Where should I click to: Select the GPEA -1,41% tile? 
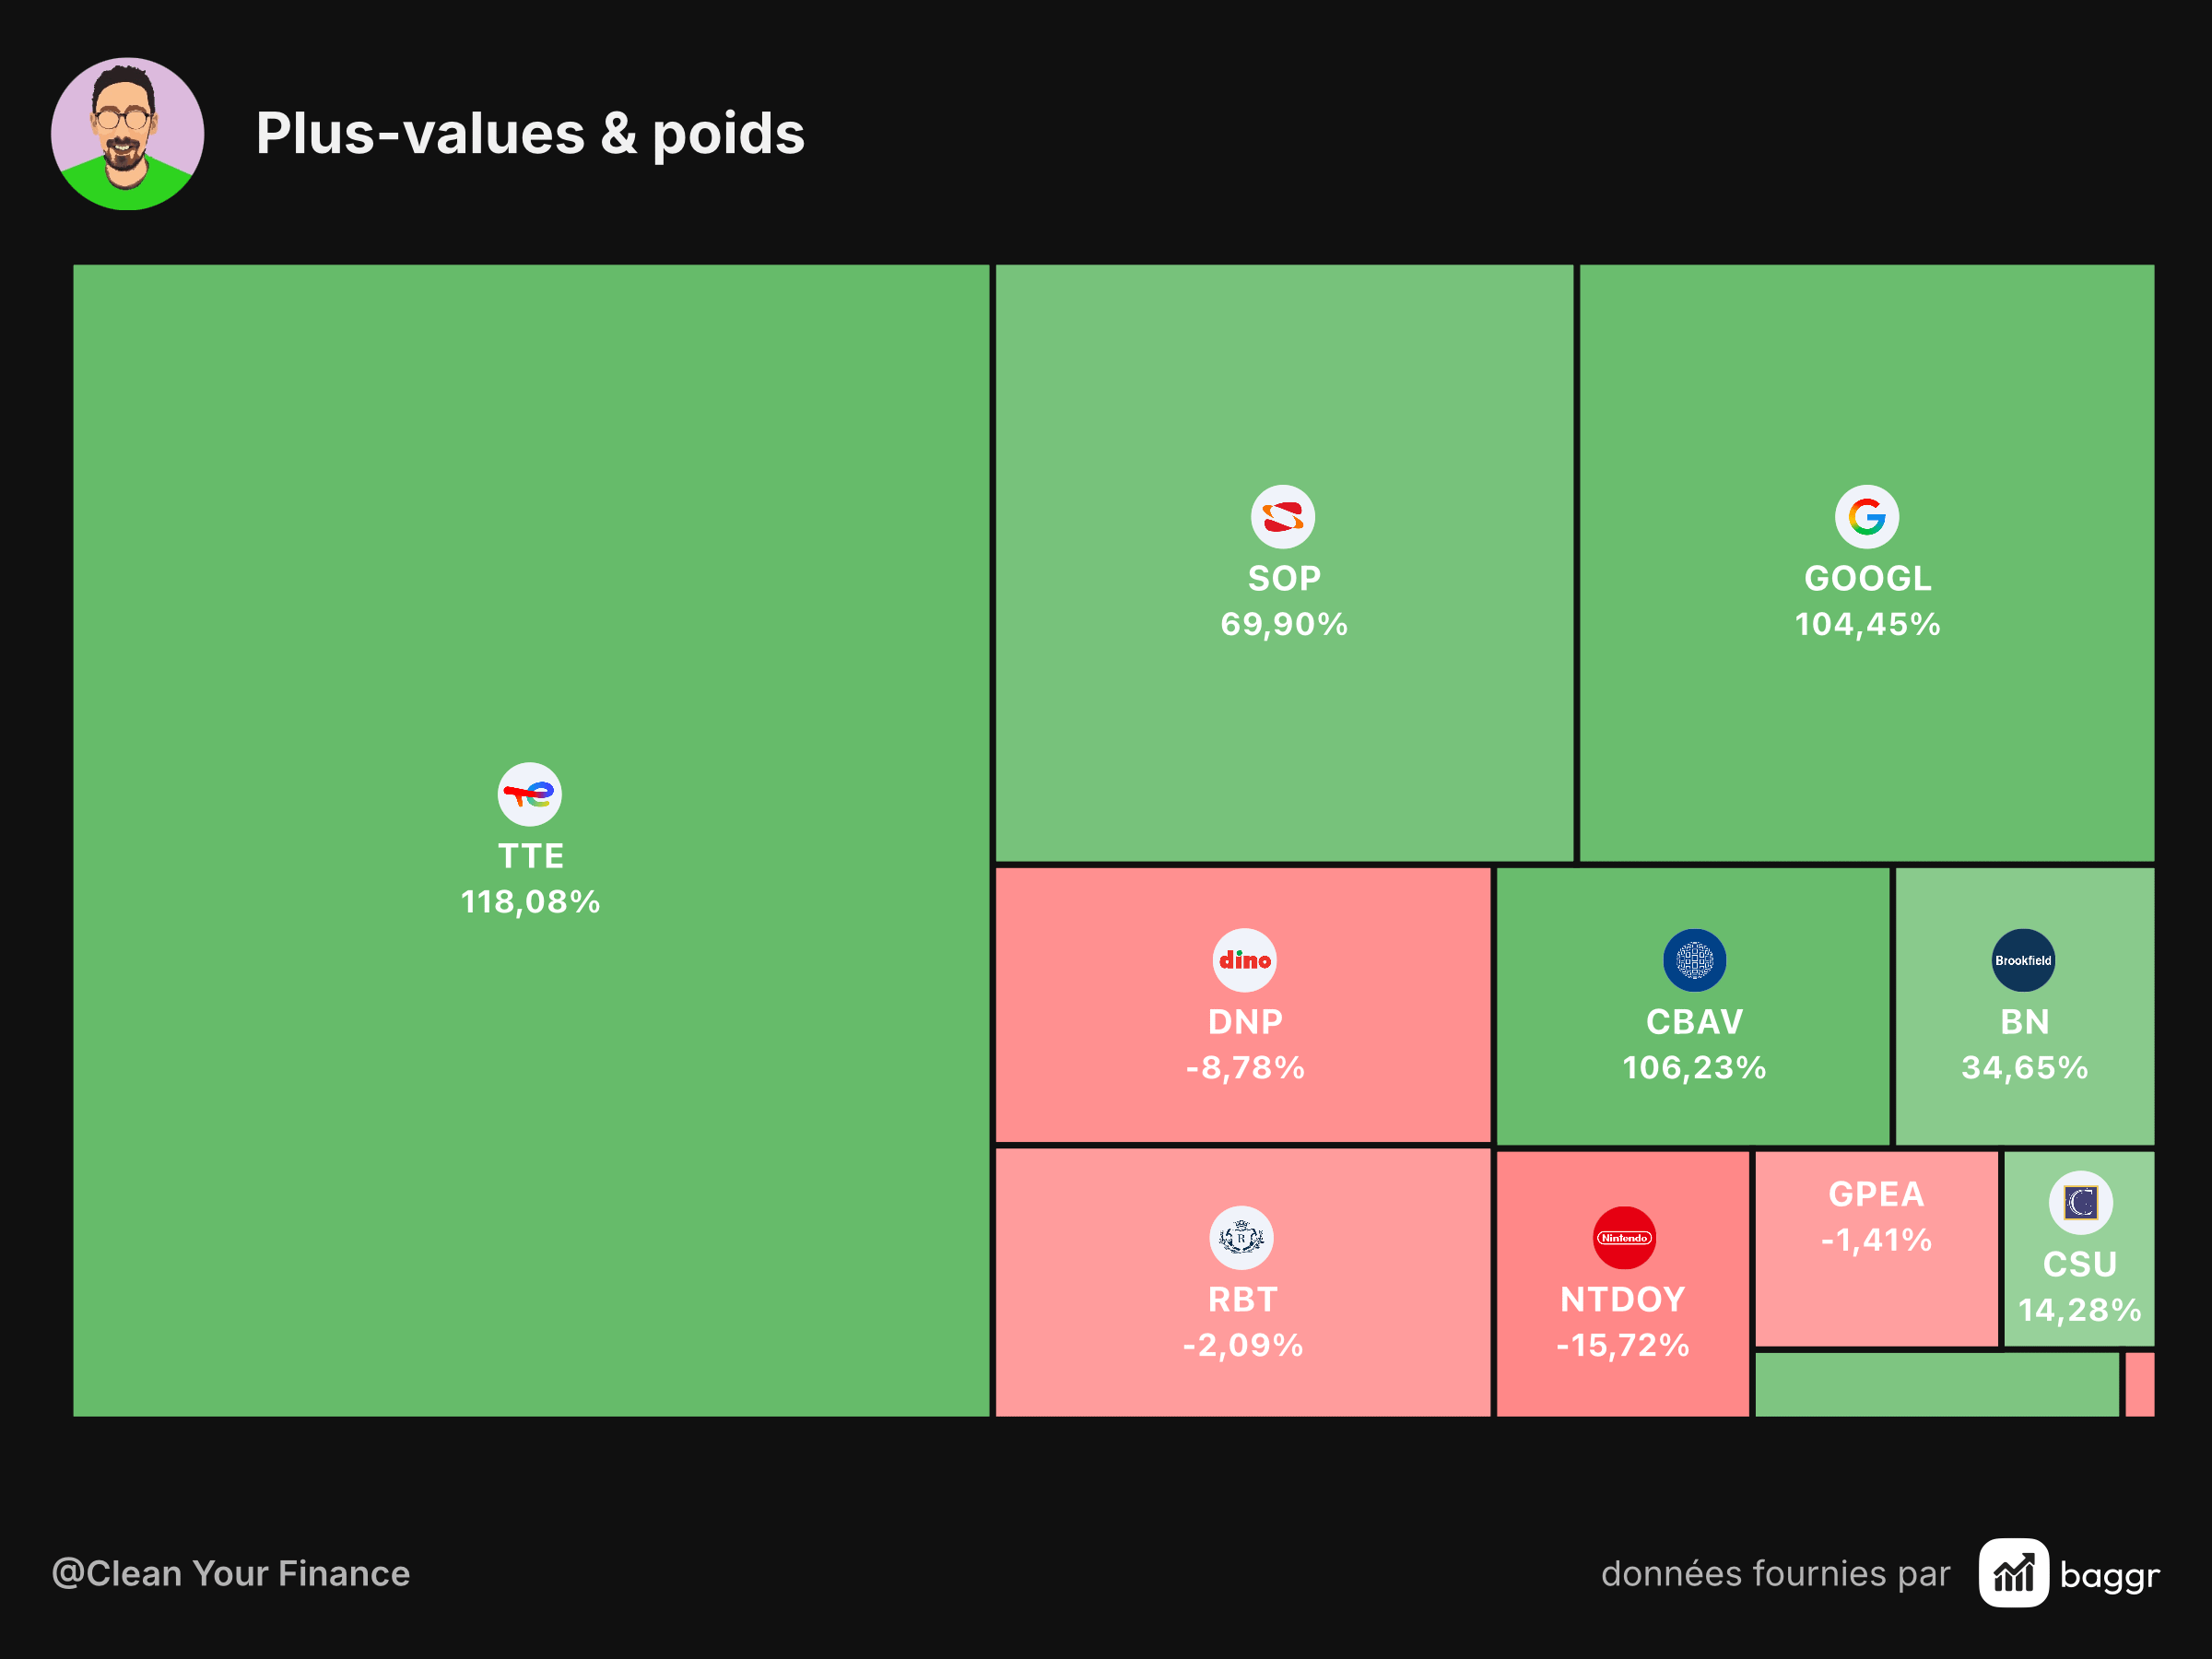point(1877,1249)
